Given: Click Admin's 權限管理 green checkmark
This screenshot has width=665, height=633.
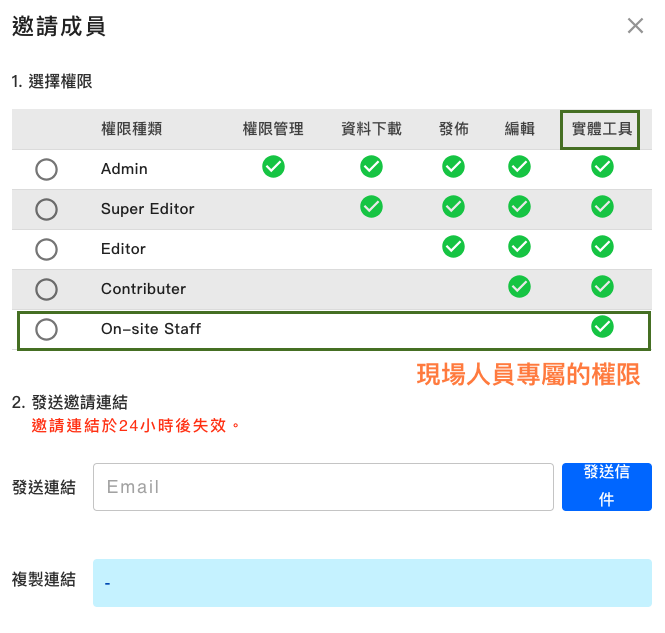Looking at the screenshot, I should [273, 167].
